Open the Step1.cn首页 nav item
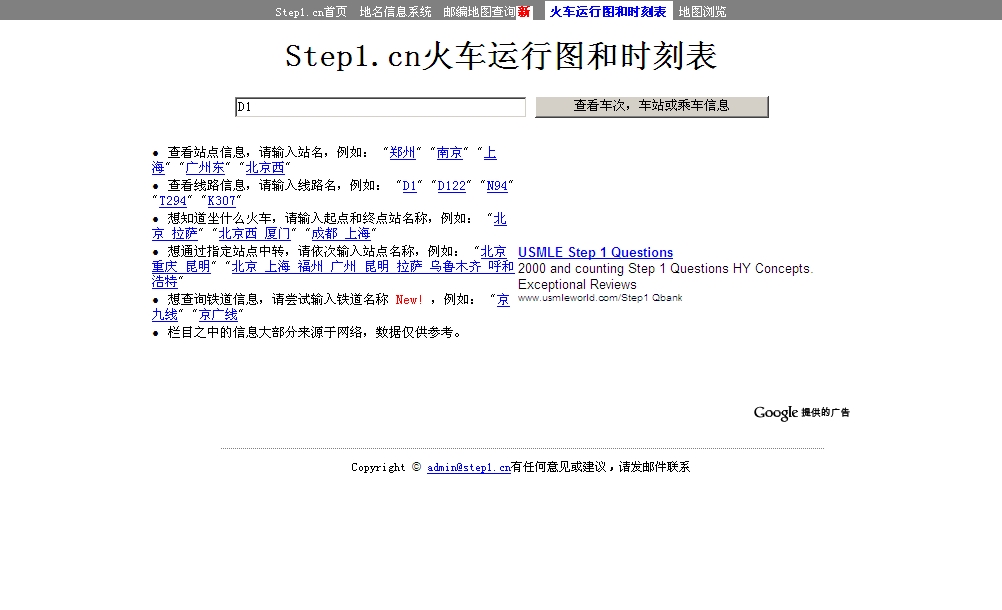 pos(311,12)
